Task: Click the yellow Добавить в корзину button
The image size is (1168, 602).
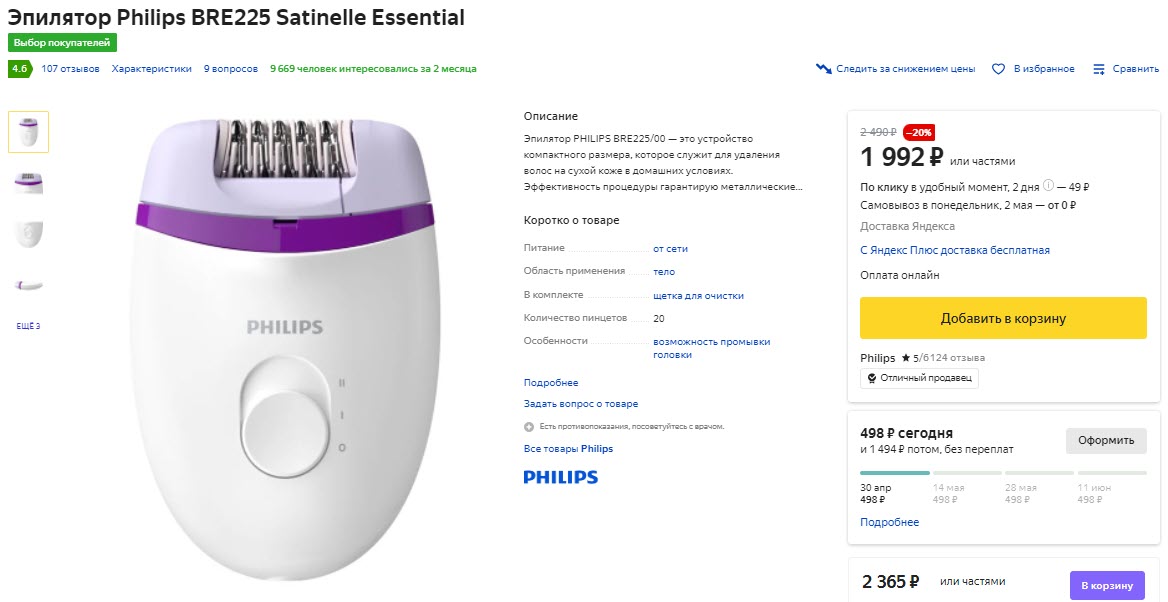Action: 1003,317
